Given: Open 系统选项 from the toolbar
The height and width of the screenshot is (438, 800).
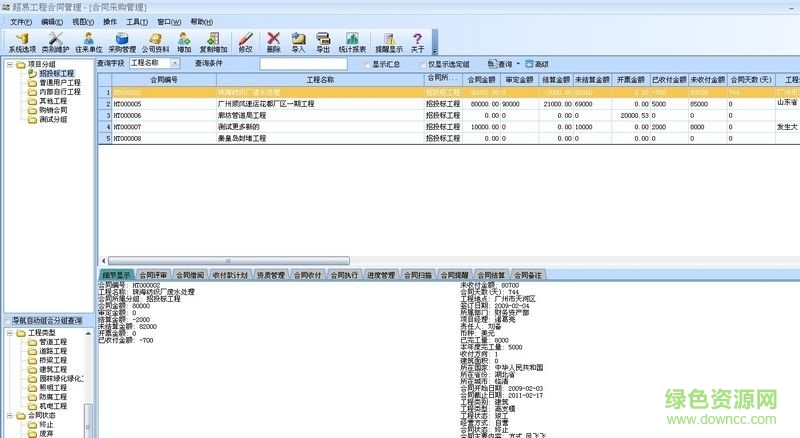Looking at the screenshot, I should tap(21, 41).
